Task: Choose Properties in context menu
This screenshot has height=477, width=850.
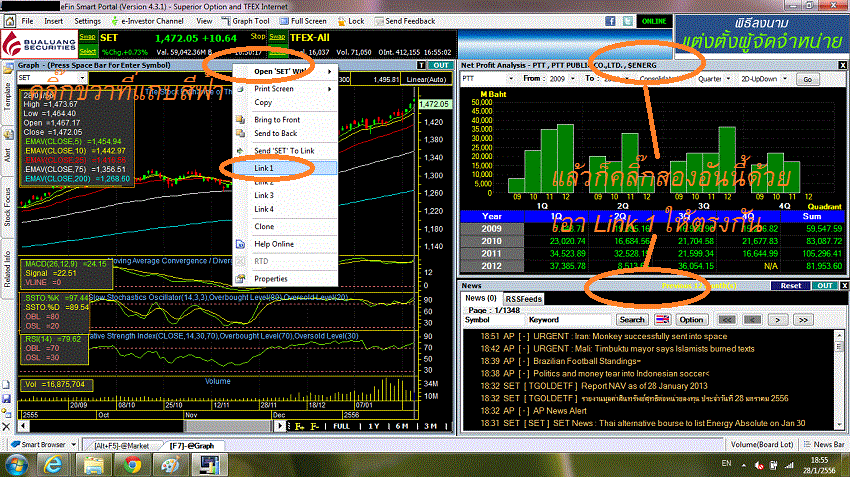Action: 285,279
